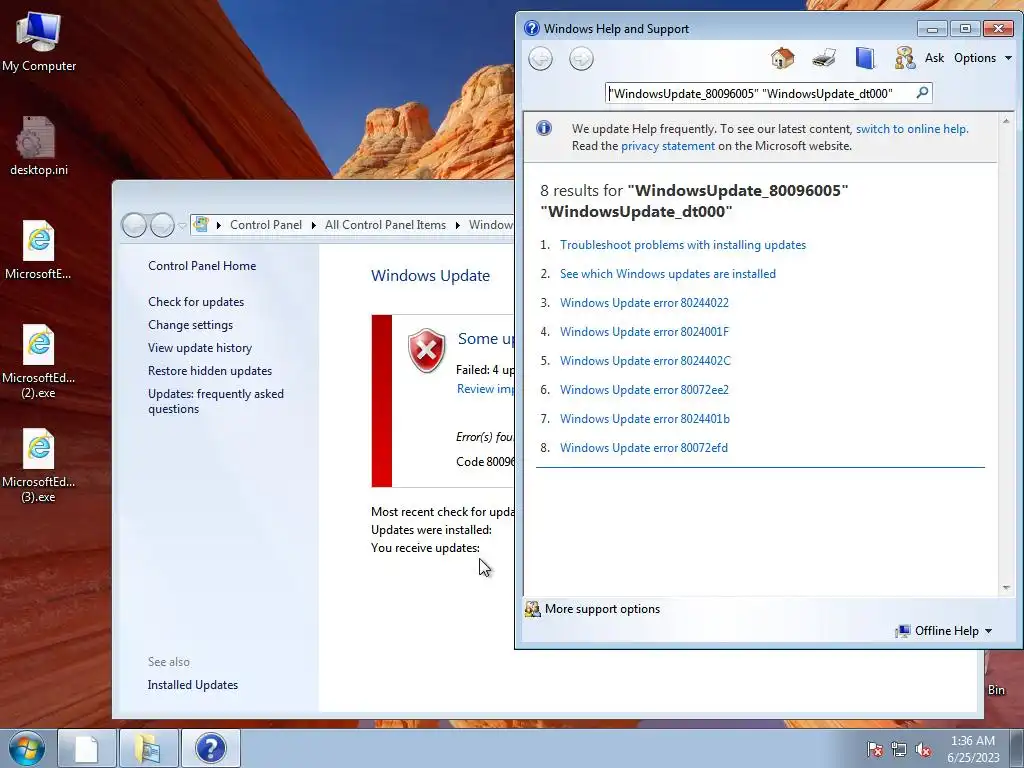Open Windows Update error 80244022 result
The width and height of the screenshot is (1024, 768).
click(x=644, y=302)
